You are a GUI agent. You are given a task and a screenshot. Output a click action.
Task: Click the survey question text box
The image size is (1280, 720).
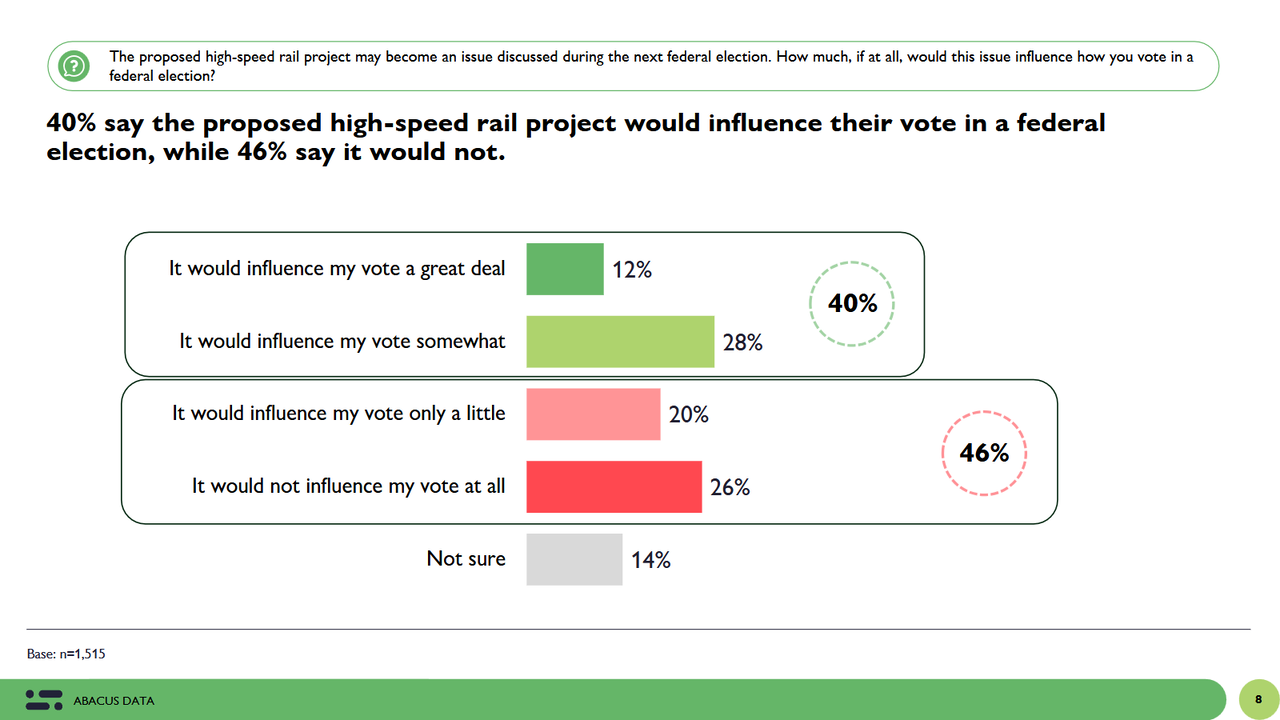click(x=650, y=66)
